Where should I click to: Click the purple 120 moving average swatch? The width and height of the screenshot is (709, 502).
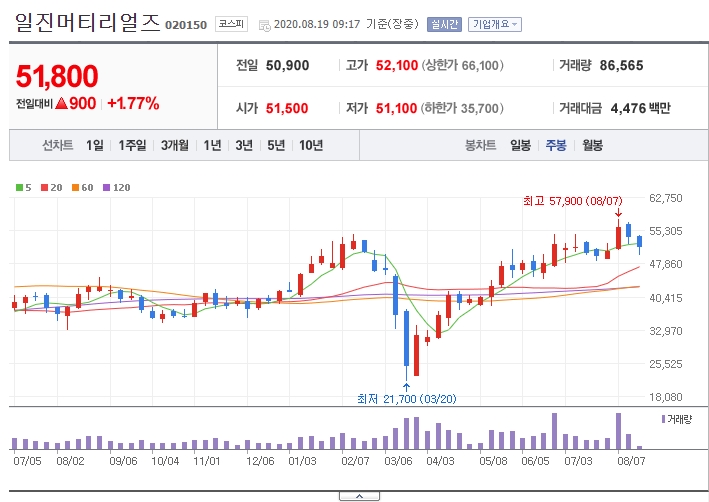point(106,187)
